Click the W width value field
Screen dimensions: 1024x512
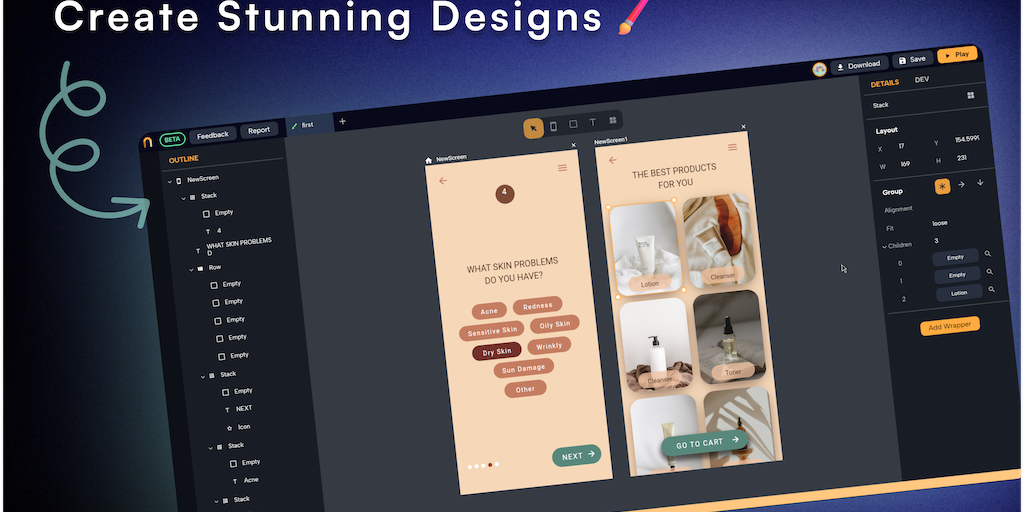906,164
